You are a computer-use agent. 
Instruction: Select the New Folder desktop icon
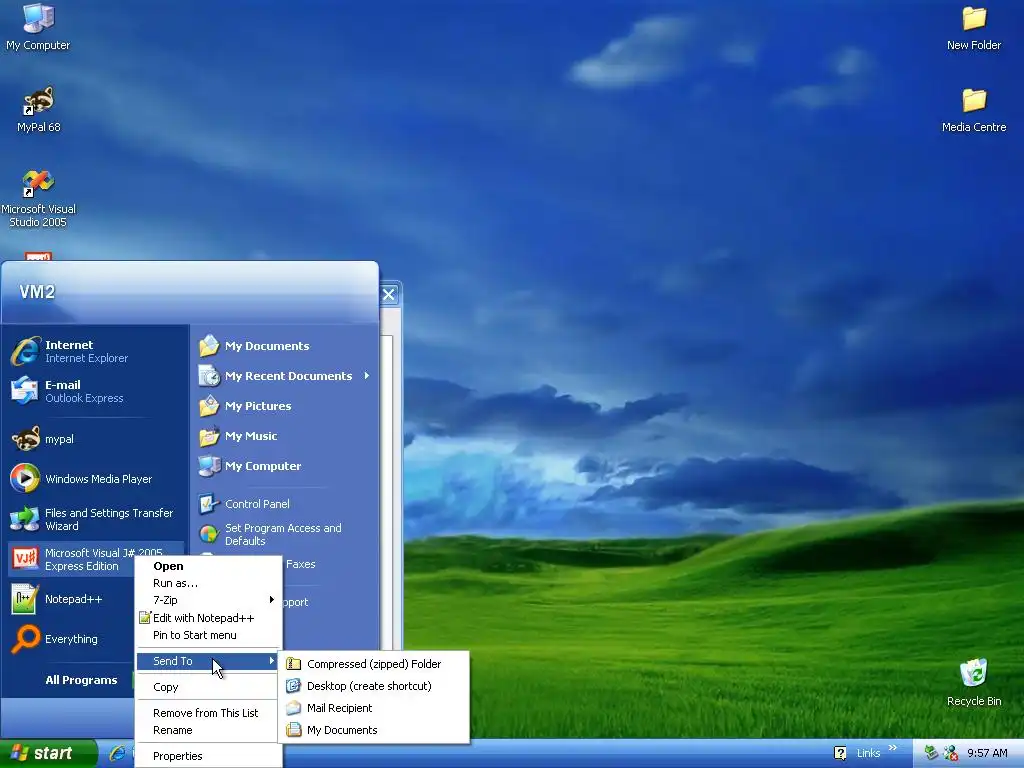pos(974,27)
